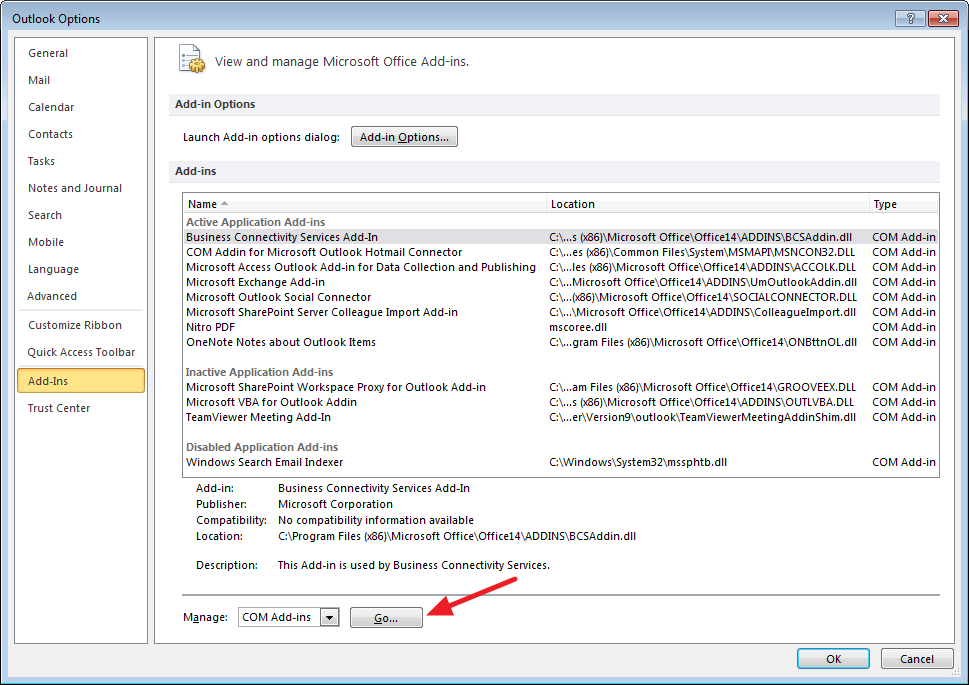Open the Mail options category
Screen dimensions: 969x685
click(x=81, y=80)
